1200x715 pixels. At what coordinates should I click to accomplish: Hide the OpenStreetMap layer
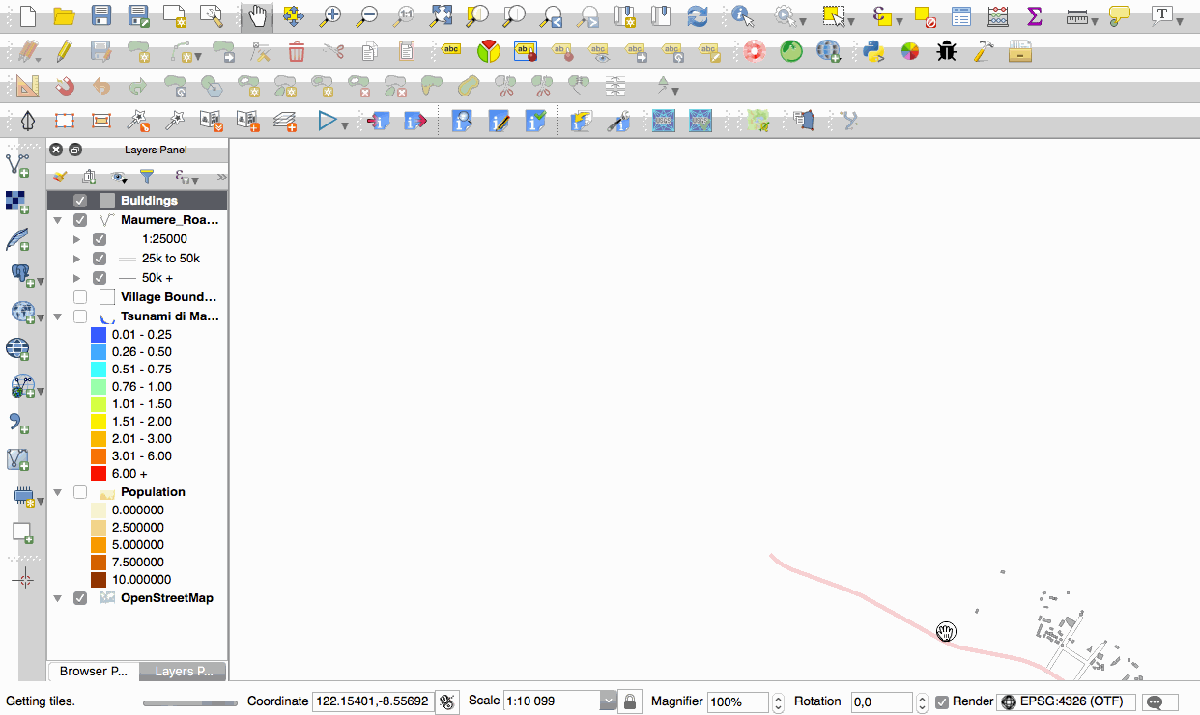click(80, 598)
